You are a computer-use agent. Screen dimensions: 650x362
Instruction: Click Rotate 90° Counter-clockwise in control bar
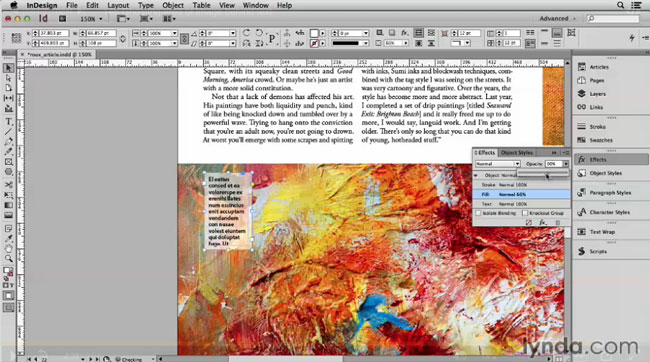259,33
